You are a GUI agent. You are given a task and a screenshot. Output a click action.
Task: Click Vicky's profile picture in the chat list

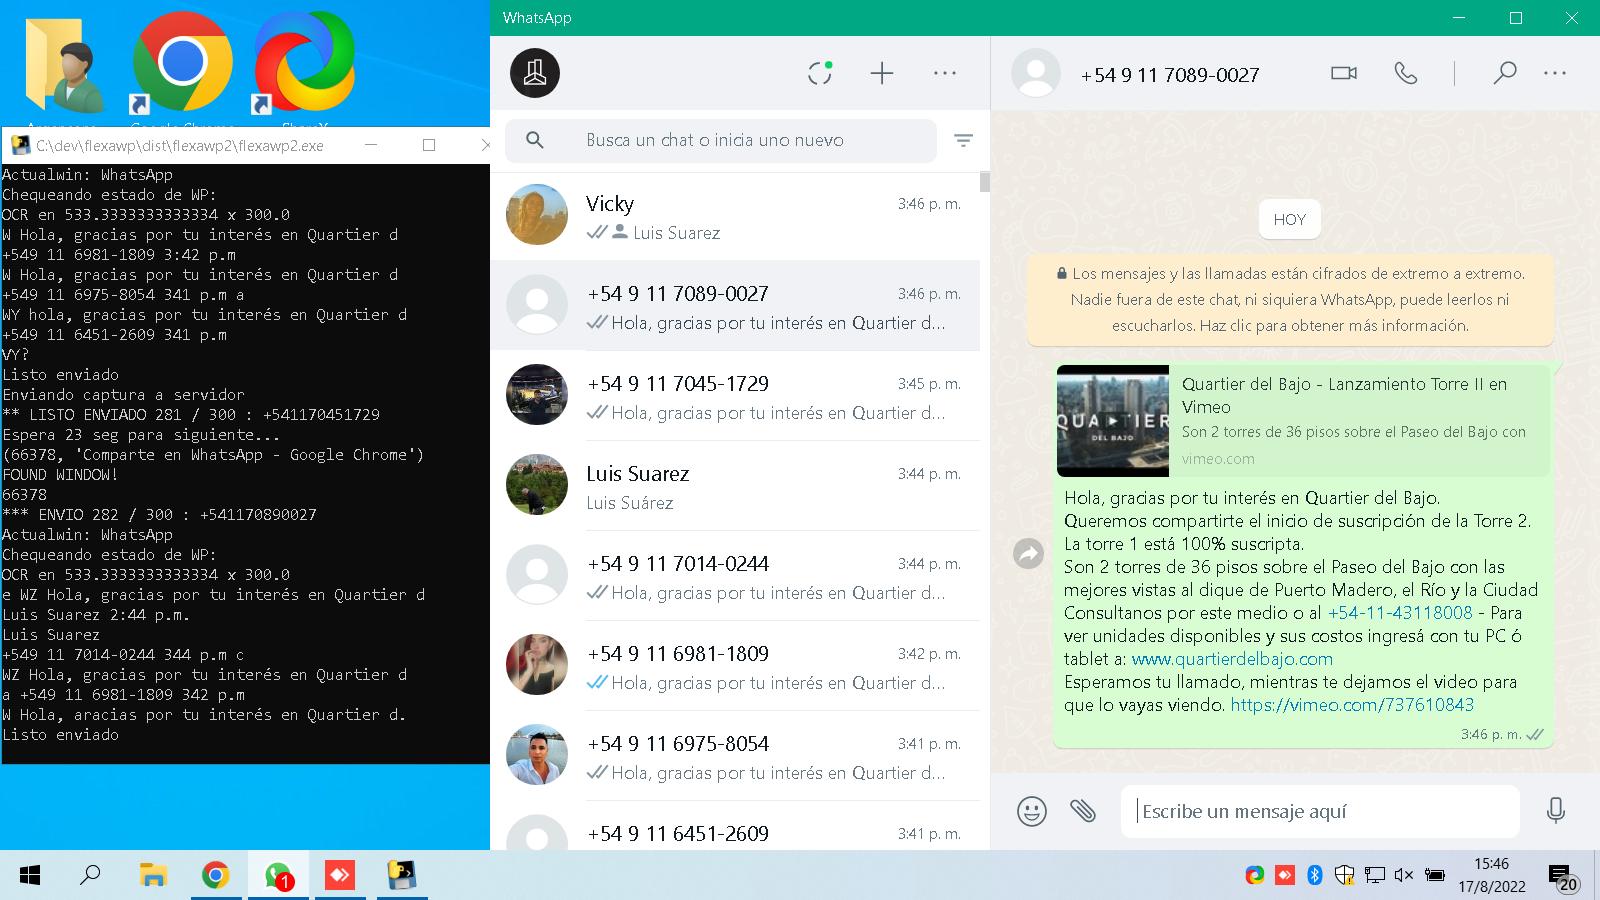537,214
